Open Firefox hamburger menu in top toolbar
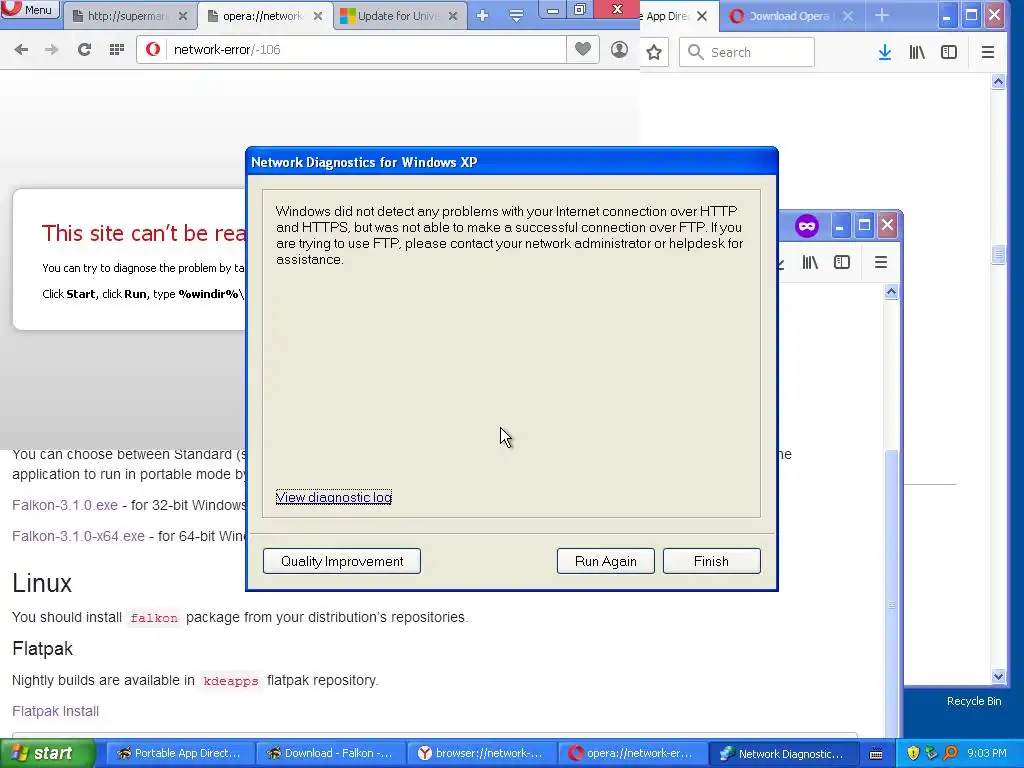 pyautogui.click(x=987, y=52)
